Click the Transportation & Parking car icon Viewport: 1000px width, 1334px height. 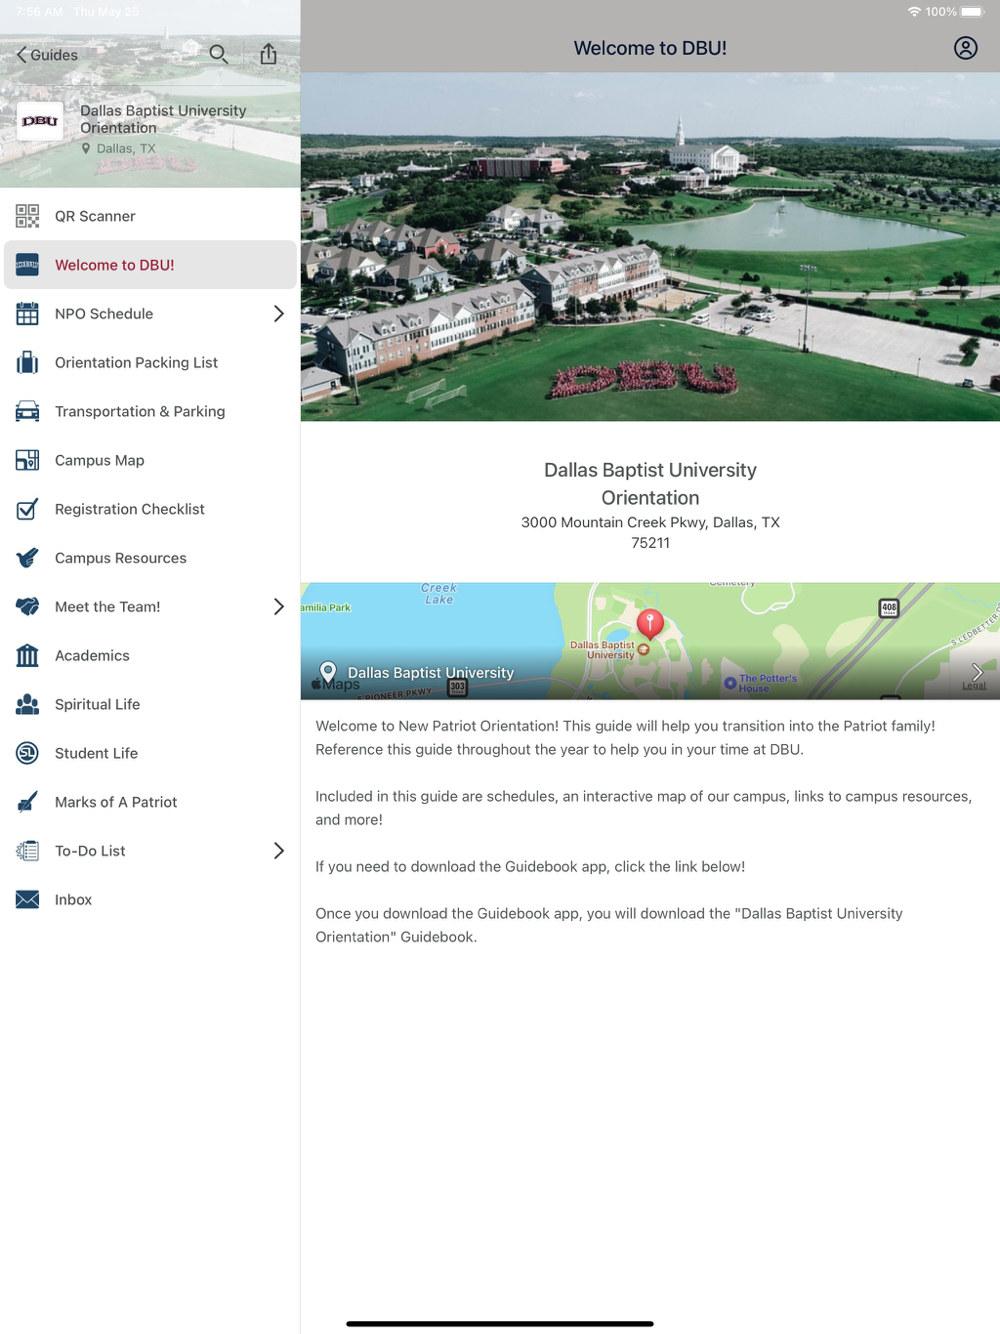pyautogui.click(x=28, y=411)
